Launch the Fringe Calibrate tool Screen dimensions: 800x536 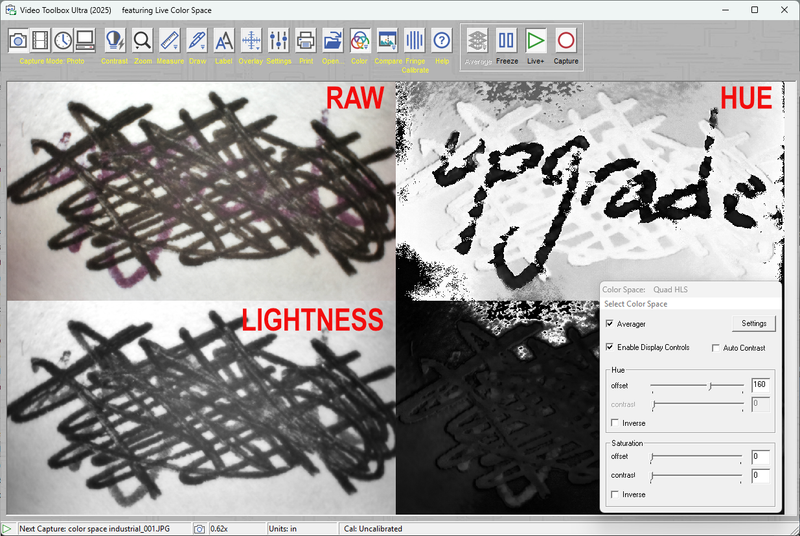point(415,41)
